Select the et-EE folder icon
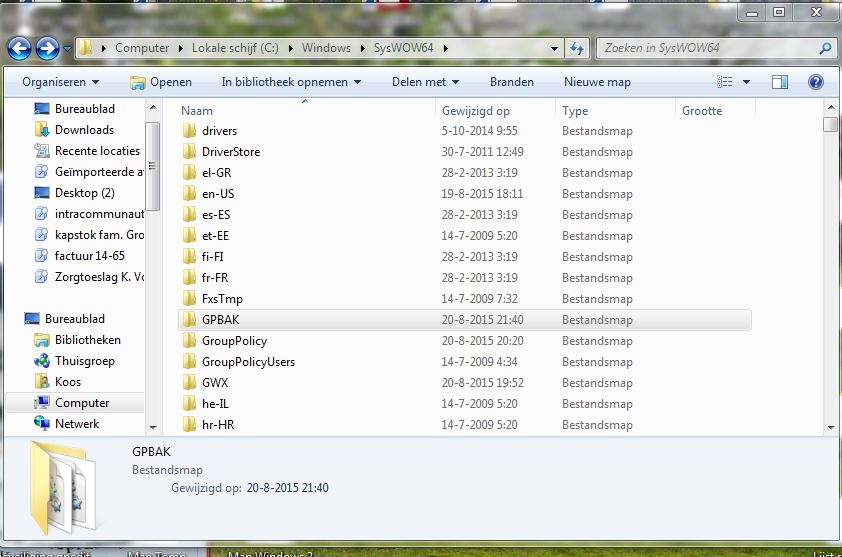This screenshot has width=842, height=557. (x=189, y=235)
